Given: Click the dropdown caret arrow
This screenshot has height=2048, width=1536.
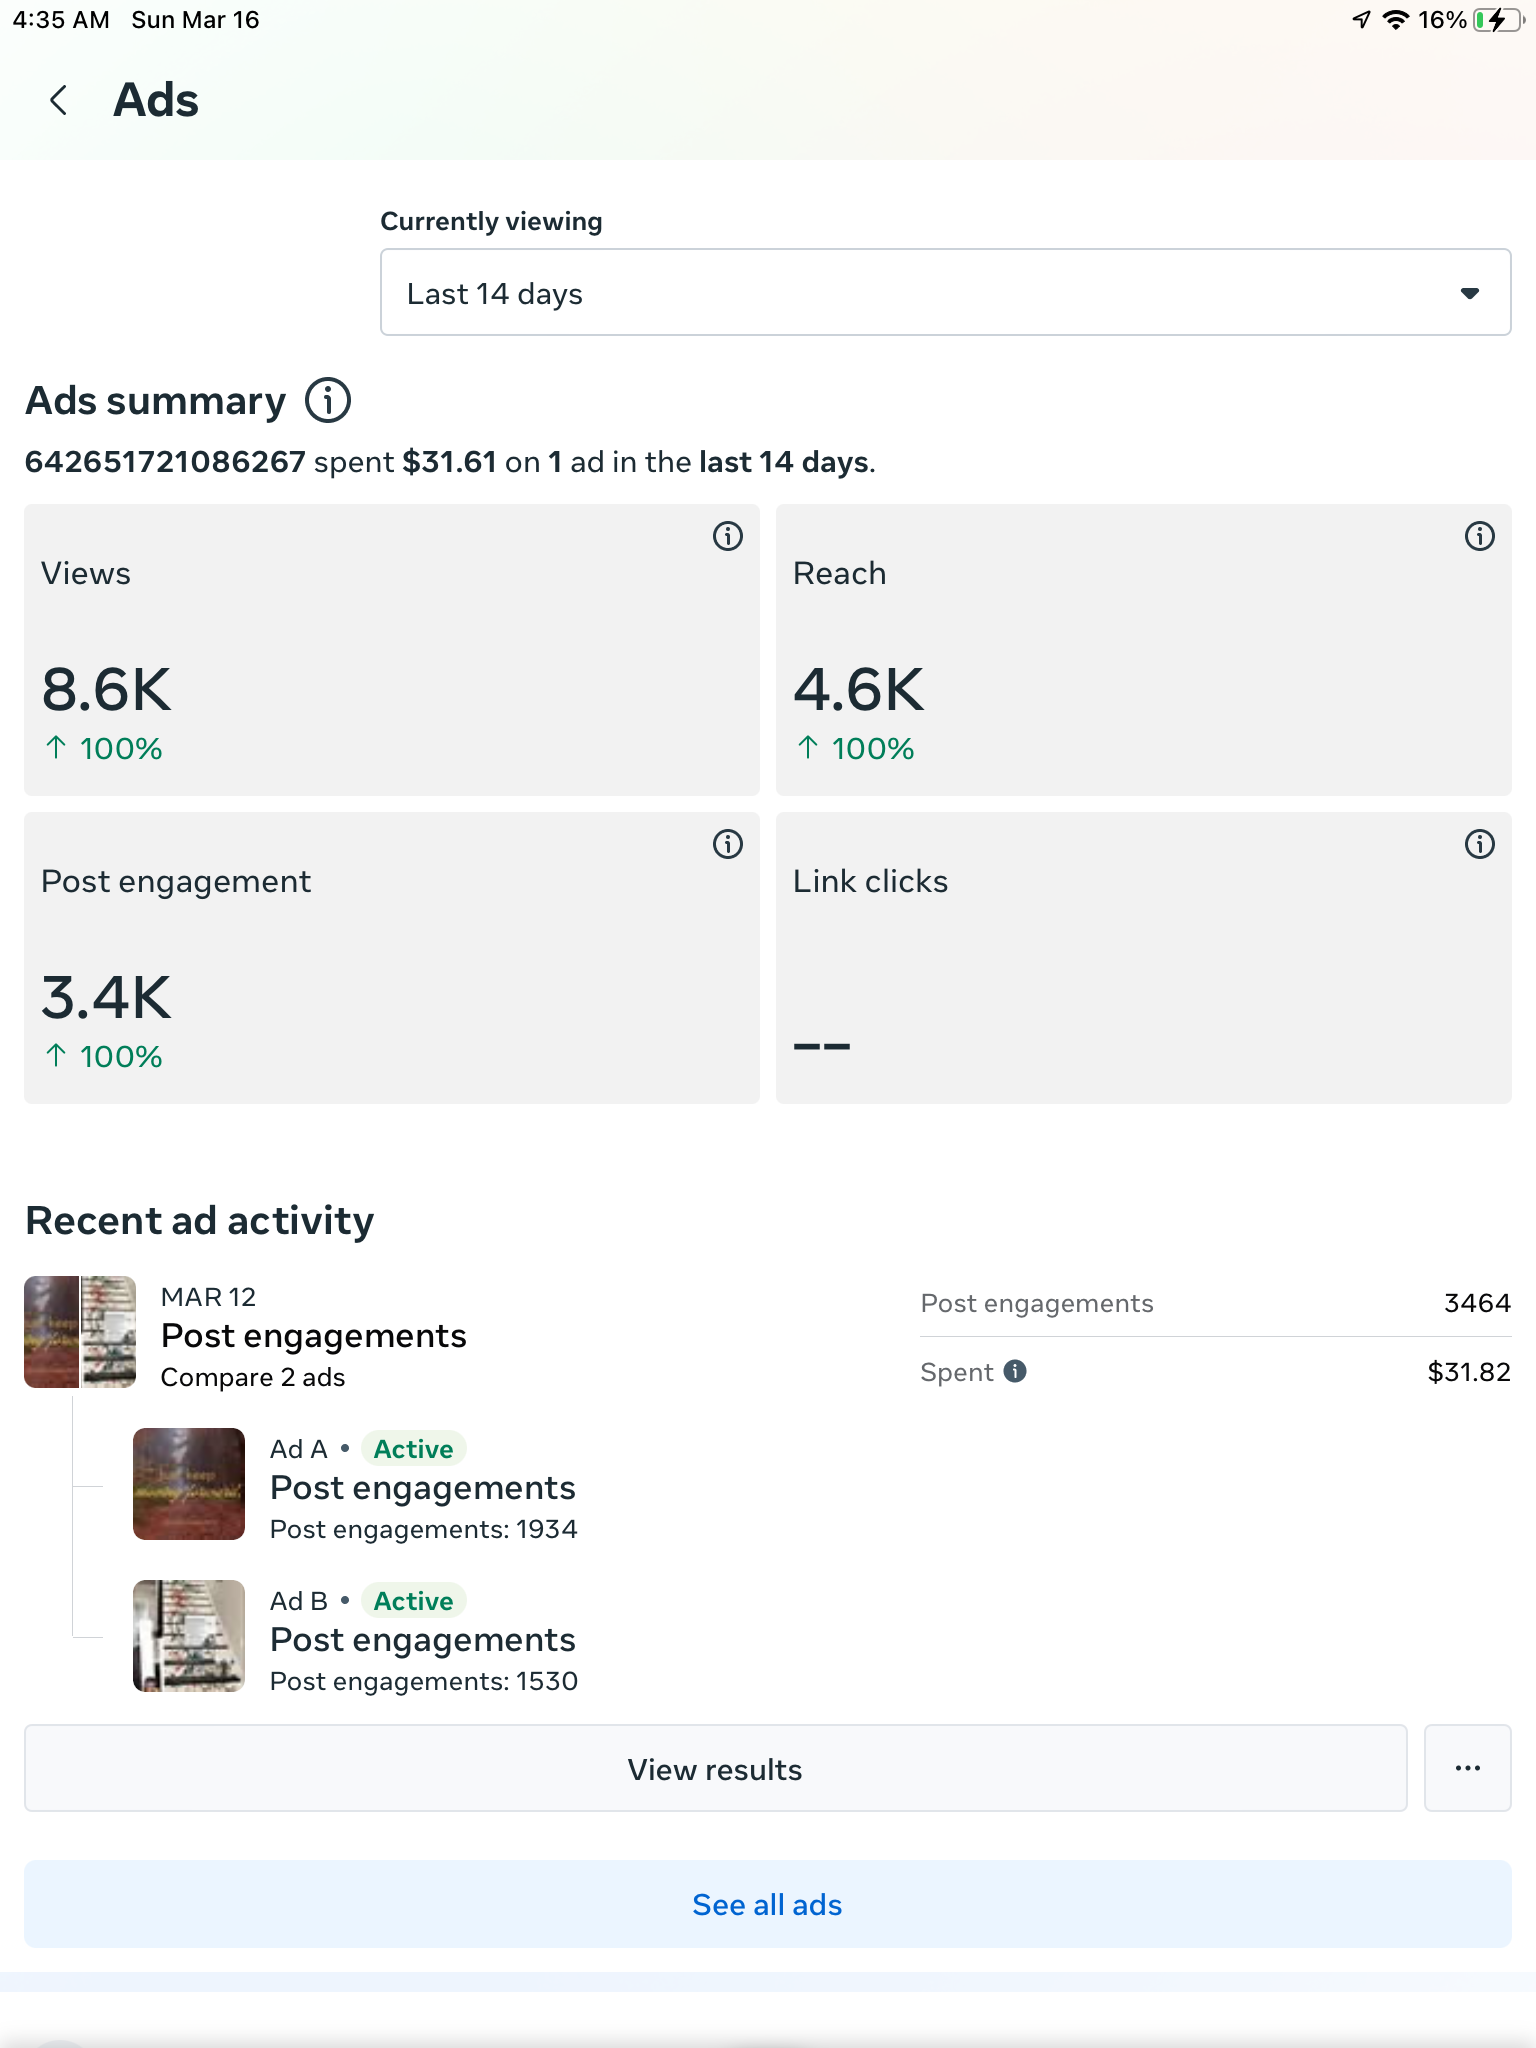Looking at the screenshot, I should (x=1469, y=293).
